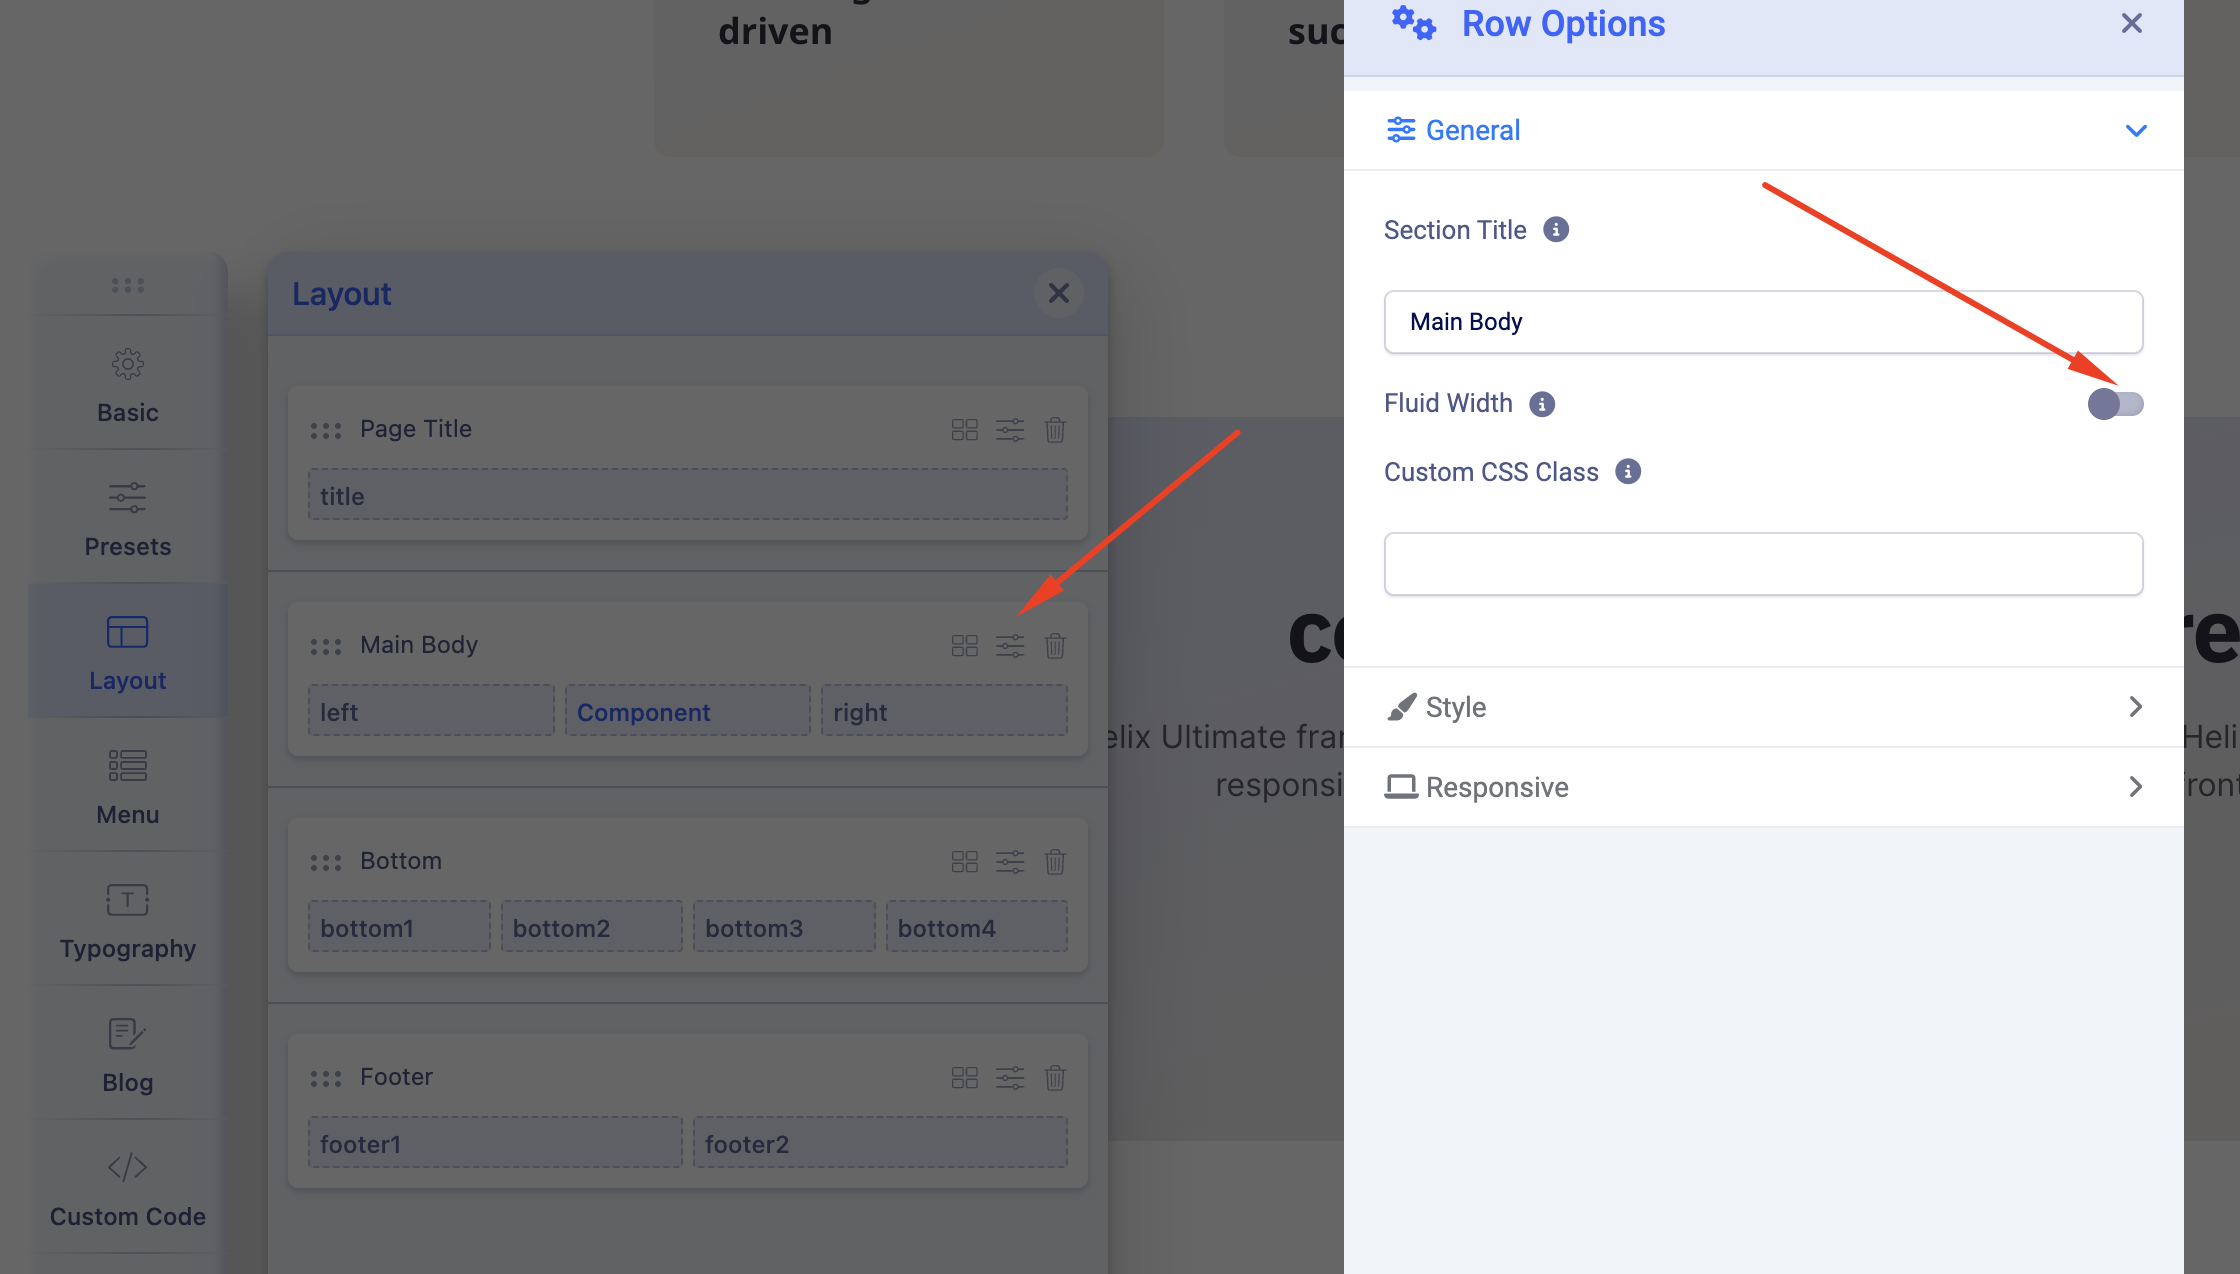Collapse the General section
Image resolution: width=2240 pixels, height=1274 pixels.
2135,131
